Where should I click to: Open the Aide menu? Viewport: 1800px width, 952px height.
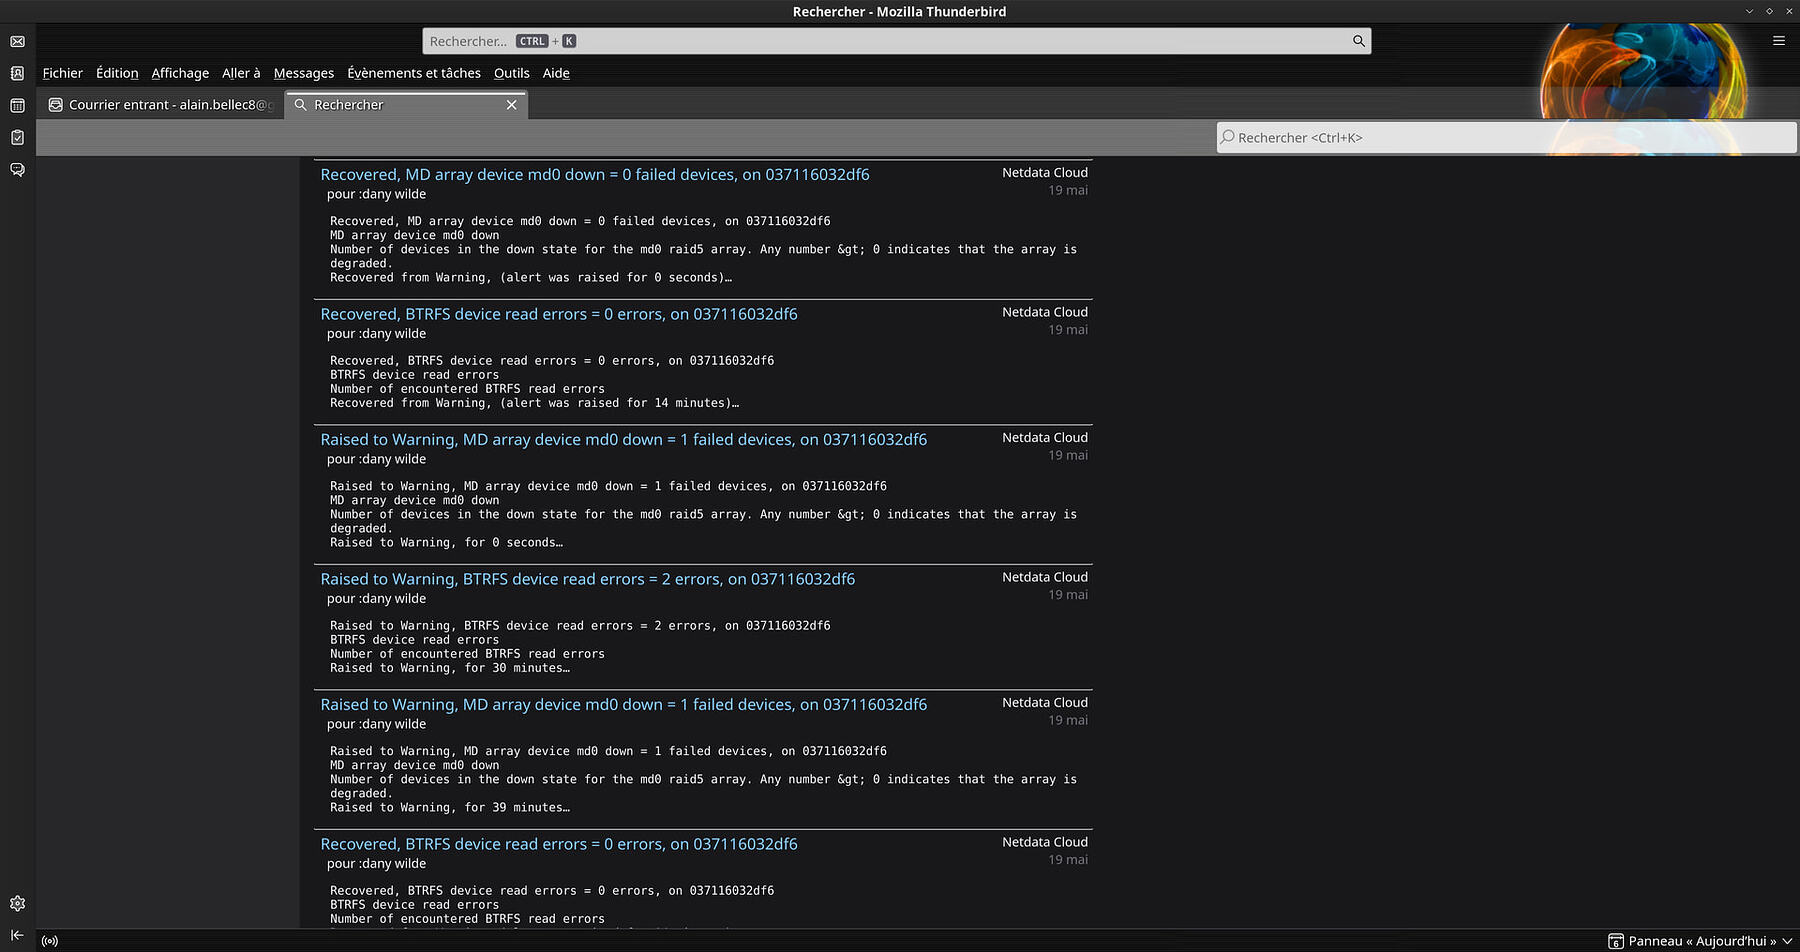tap(556, 73)
